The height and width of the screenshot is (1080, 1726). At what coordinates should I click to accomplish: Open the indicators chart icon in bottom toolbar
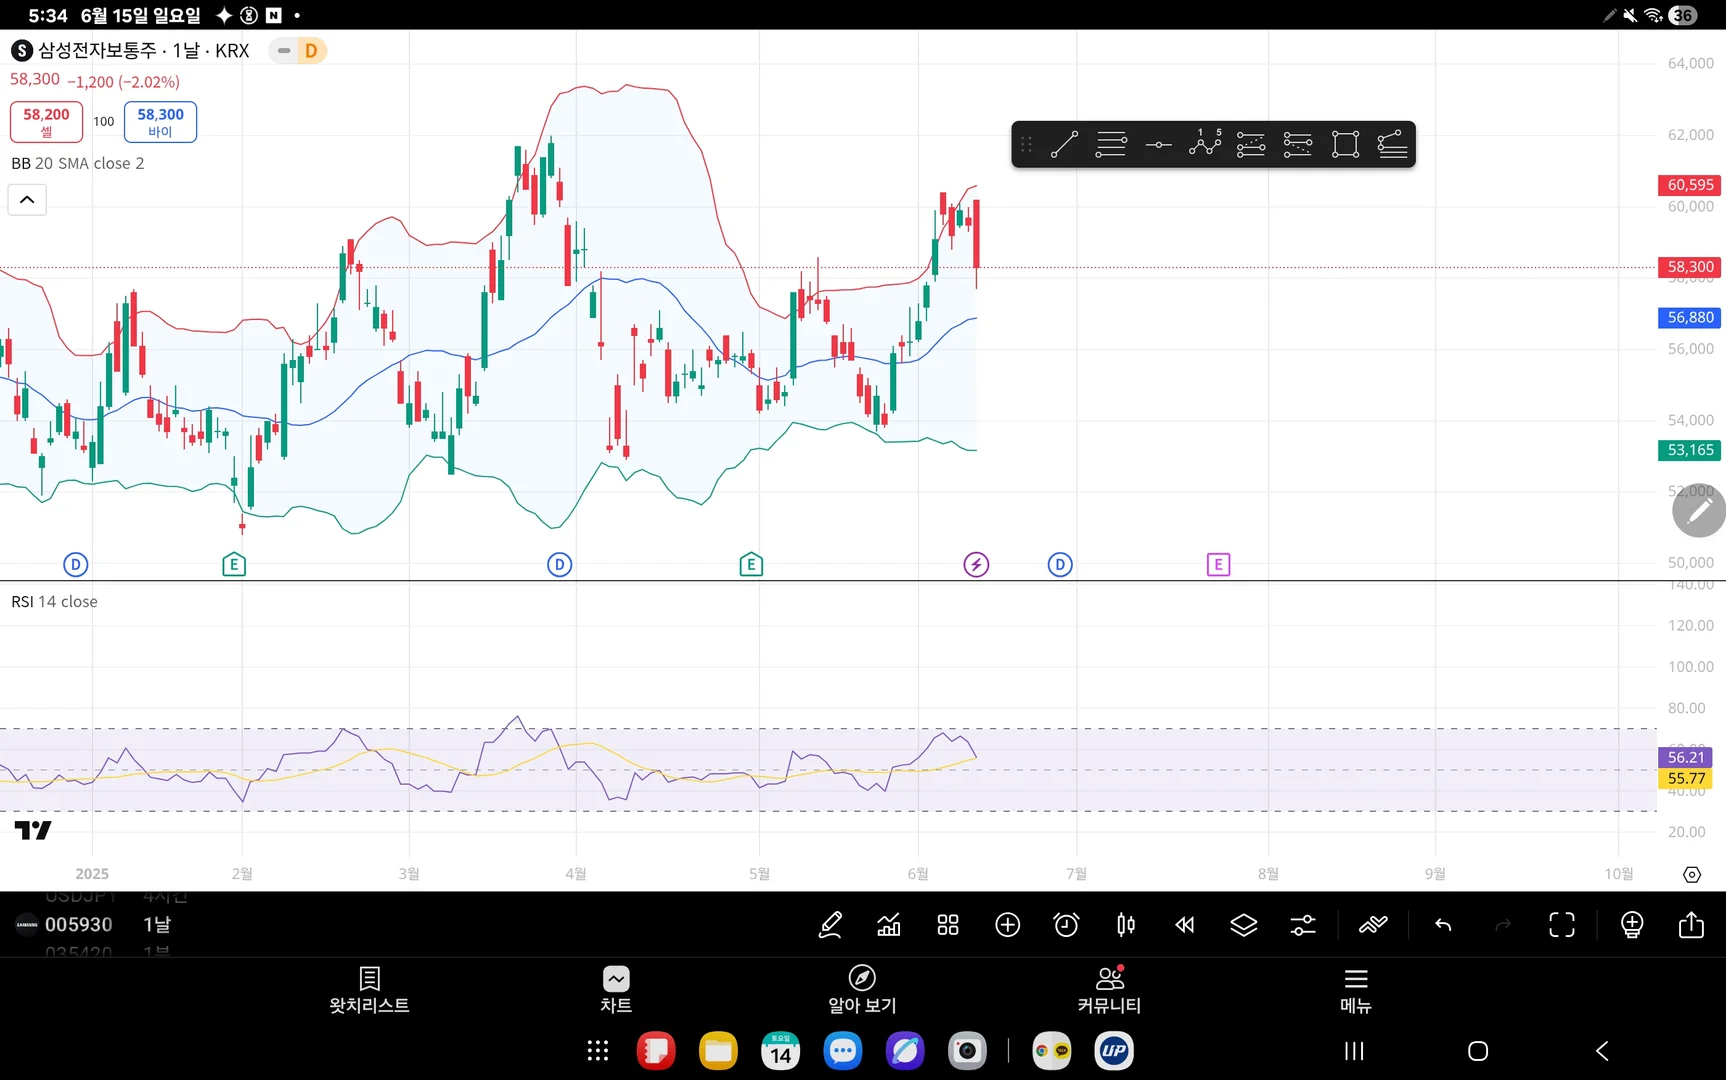click(888, 925)
